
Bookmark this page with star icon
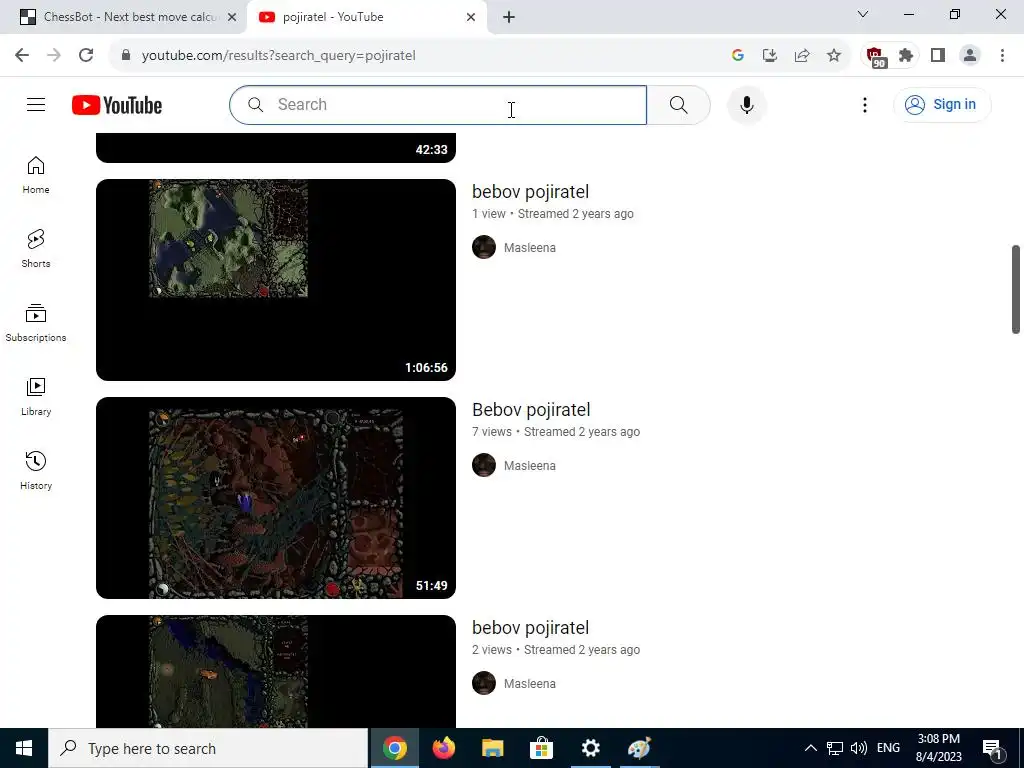click(x=834, y=56)
